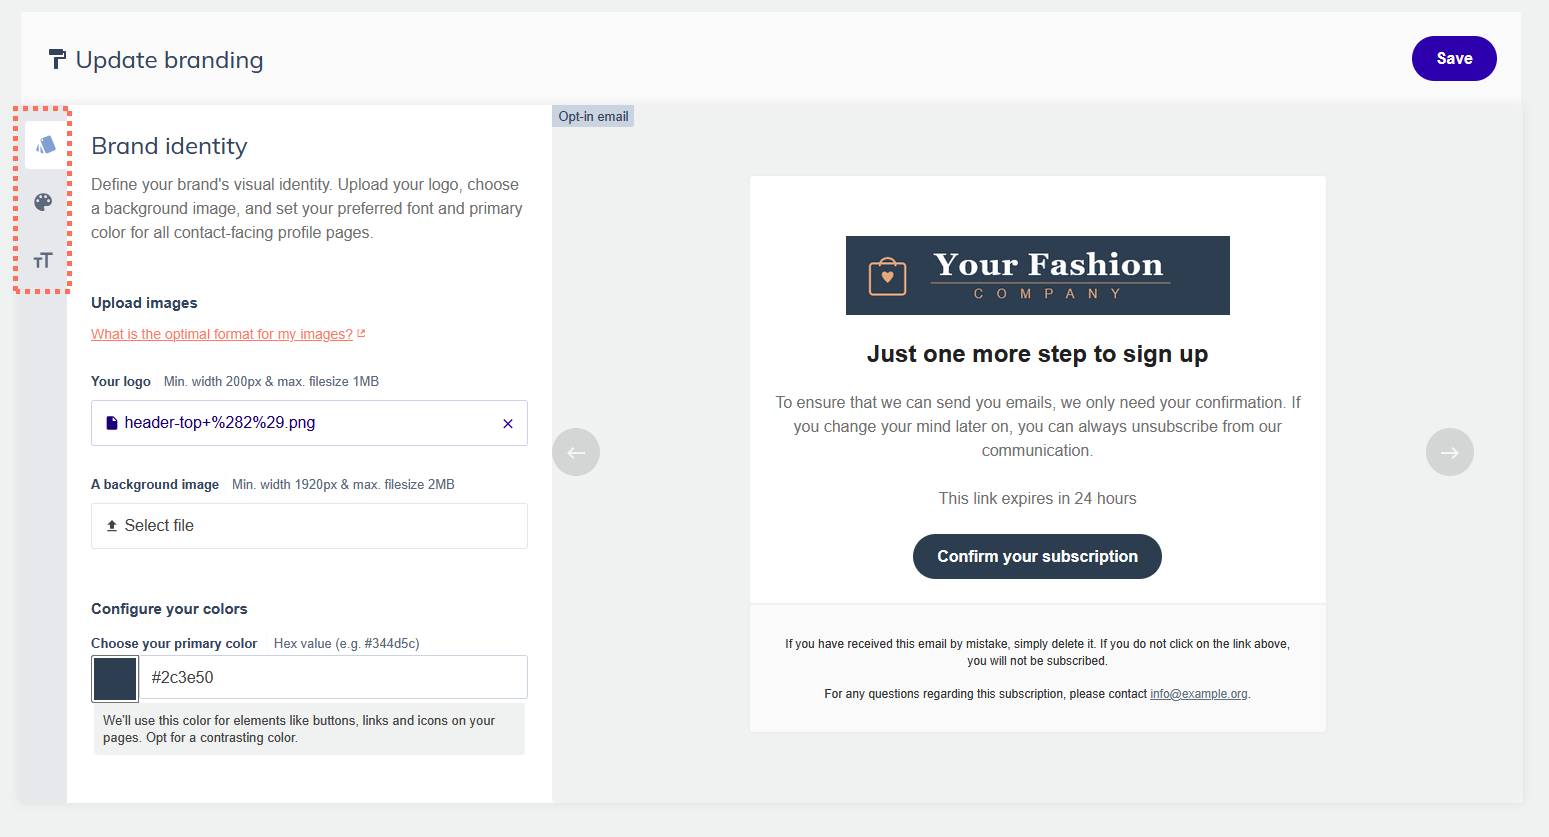1549x837 pixels.
Task: Show the previous email preview
Action: click(x=576, y=452)
